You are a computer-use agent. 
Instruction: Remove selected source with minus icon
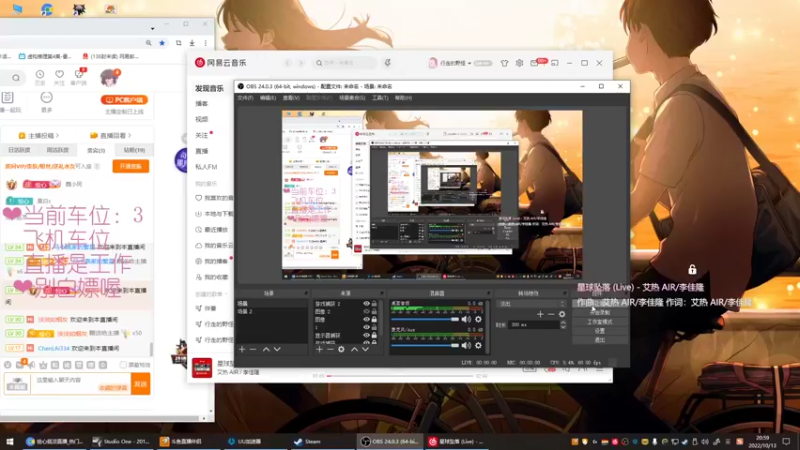[330, 349]
